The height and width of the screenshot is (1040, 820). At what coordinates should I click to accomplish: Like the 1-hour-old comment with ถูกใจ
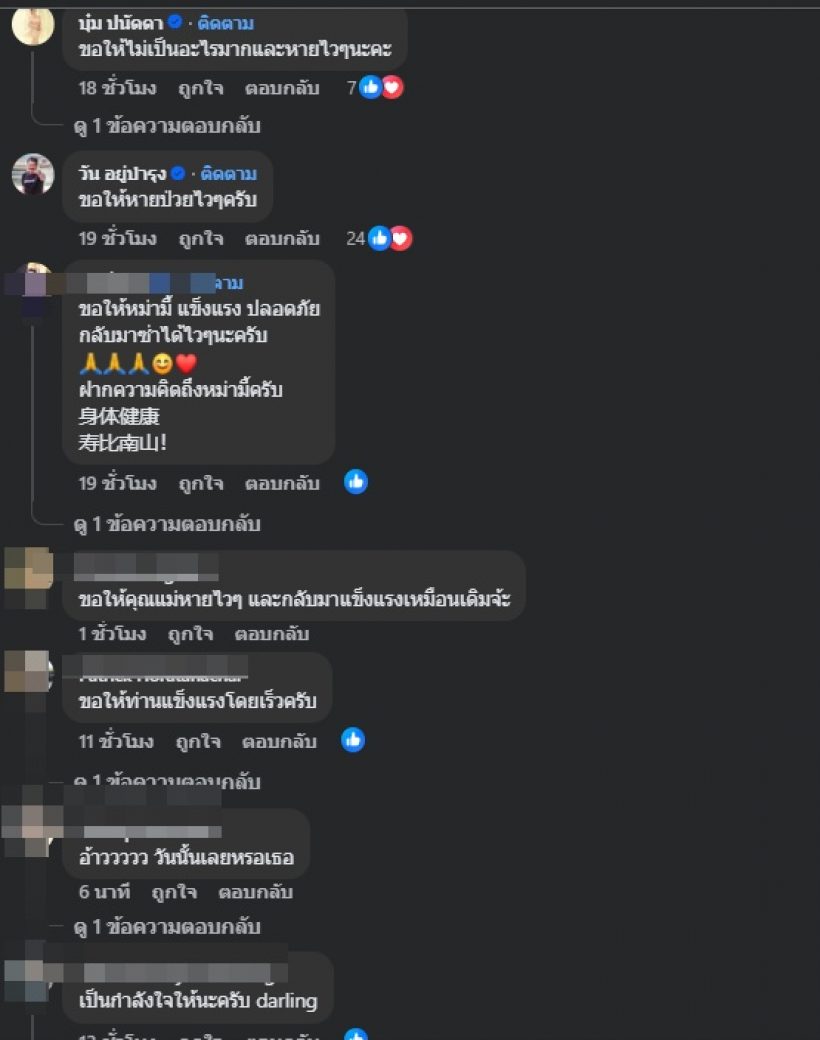[x=190, y=634]
